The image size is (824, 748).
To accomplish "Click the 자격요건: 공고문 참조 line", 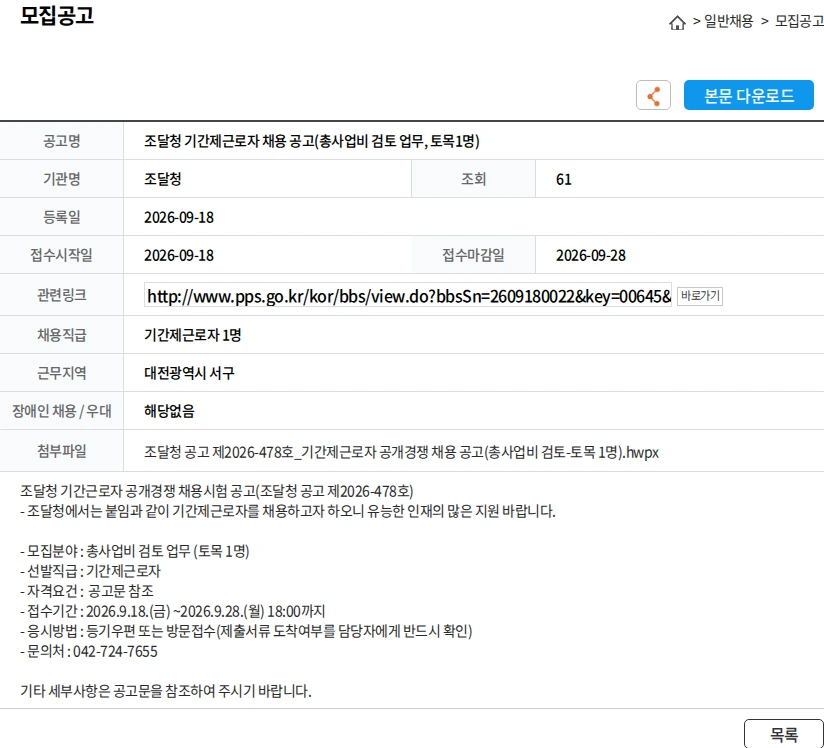I will coord(87,591).
